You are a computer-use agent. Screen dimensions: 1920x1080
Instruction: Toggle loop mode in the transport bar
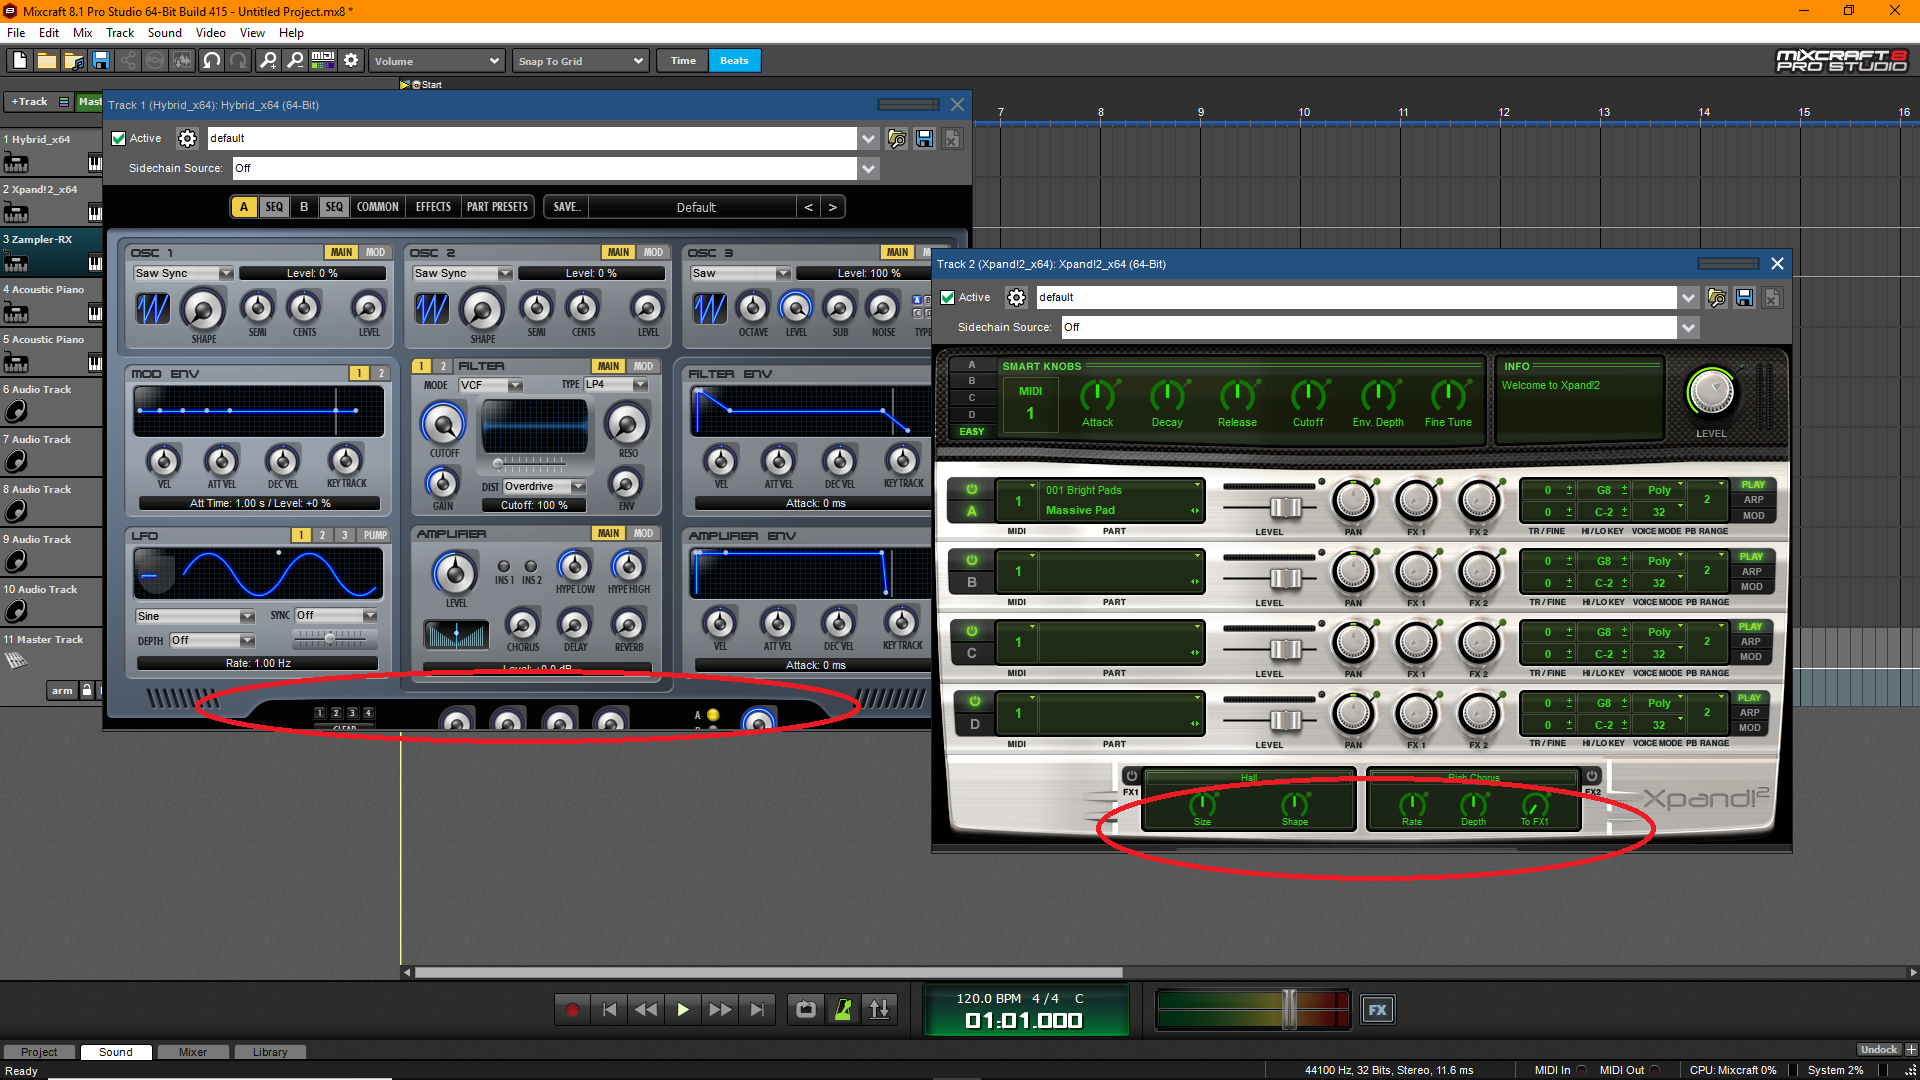click(806, 1010)
